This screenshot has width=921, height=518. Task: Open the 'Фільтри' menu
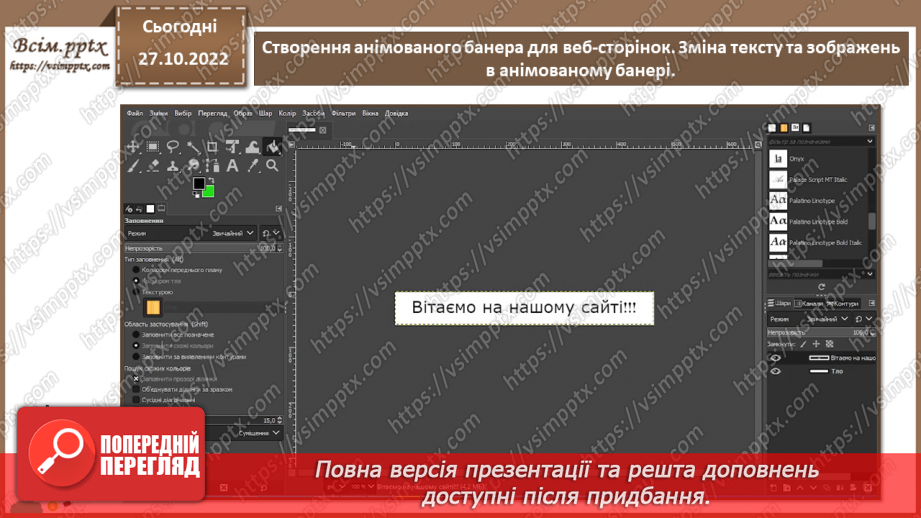point(343,114)
